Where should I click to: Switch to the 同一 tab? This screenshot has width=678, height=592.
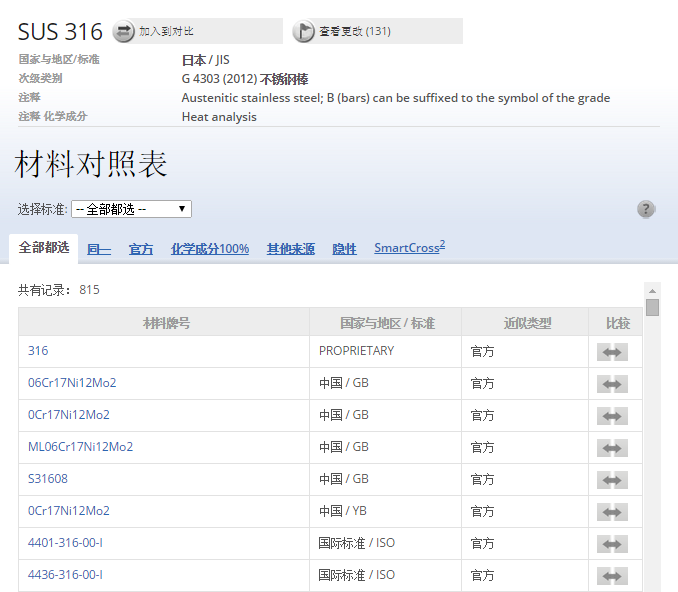(x=98, y=249)
